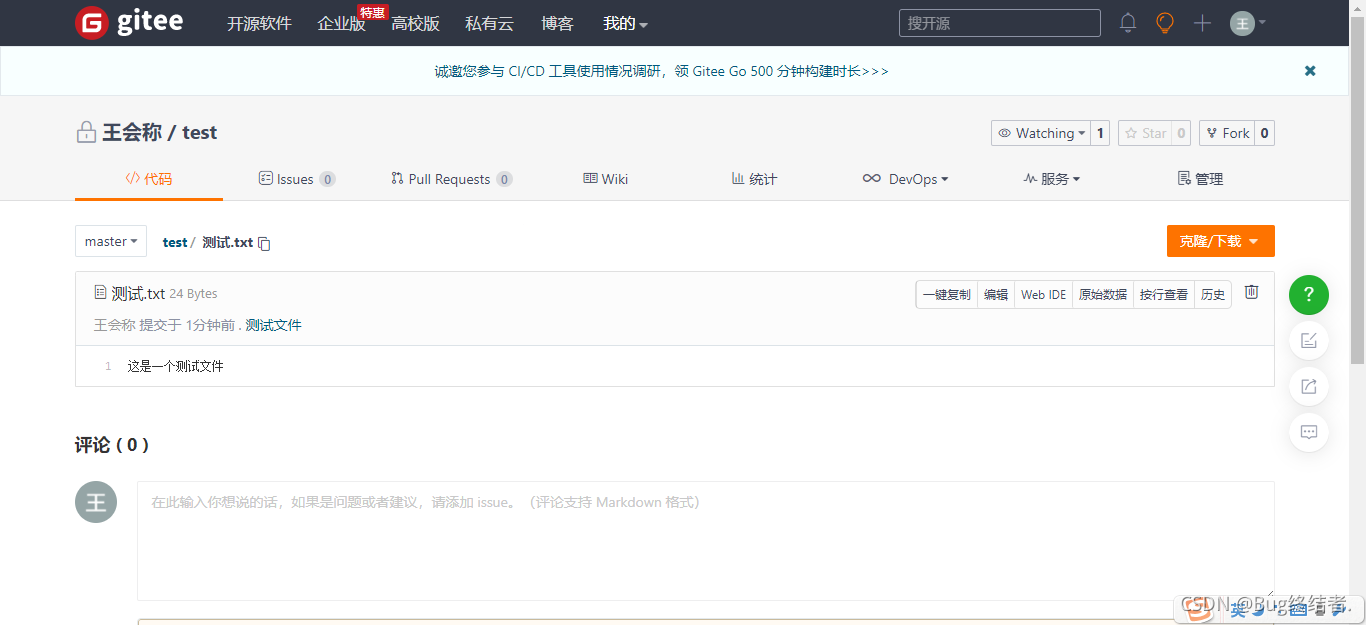Close the CI/CD survey banner

[x=1310, y=71]
